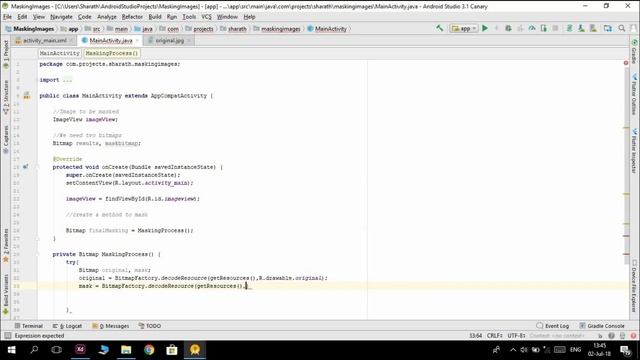Open the app run configuration dropdown
This screenshot has width=640, height=360.
click(x=464, y=29)
